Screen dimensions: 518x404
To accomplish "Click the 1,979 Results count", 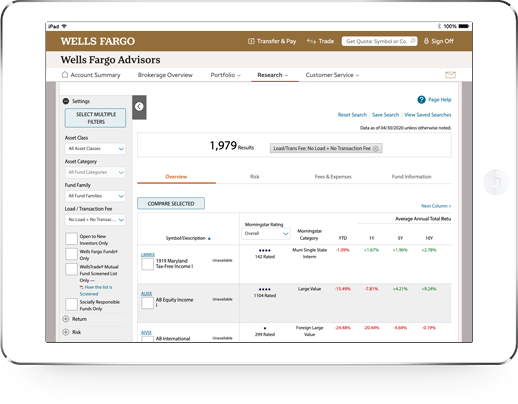I will [232, 146].
